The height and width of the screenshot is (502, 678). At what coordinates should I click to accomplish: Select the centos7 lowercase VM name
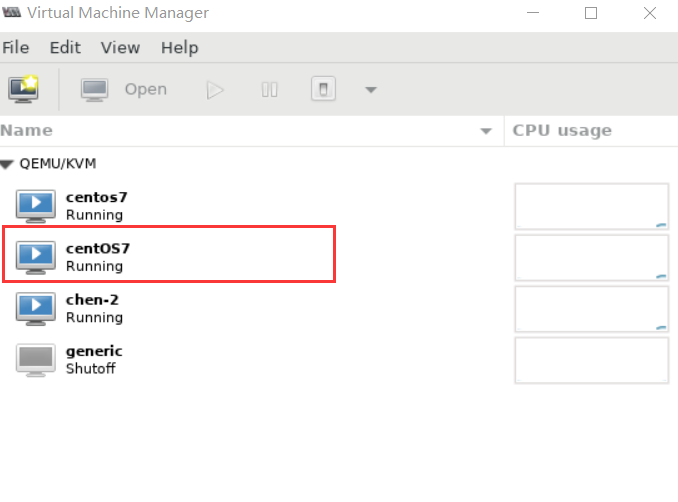(x=96, y=197)
